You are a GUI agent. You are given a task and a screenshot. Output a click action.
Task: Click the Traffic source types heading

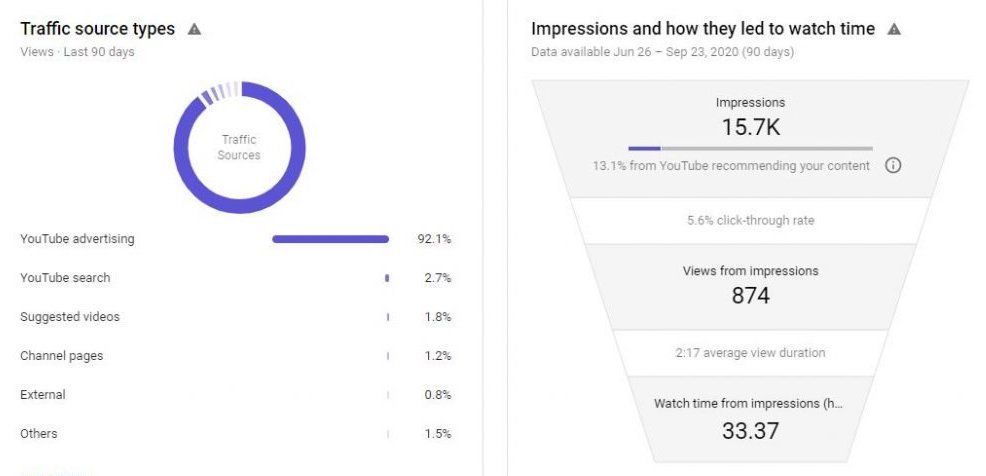(97, 29)
